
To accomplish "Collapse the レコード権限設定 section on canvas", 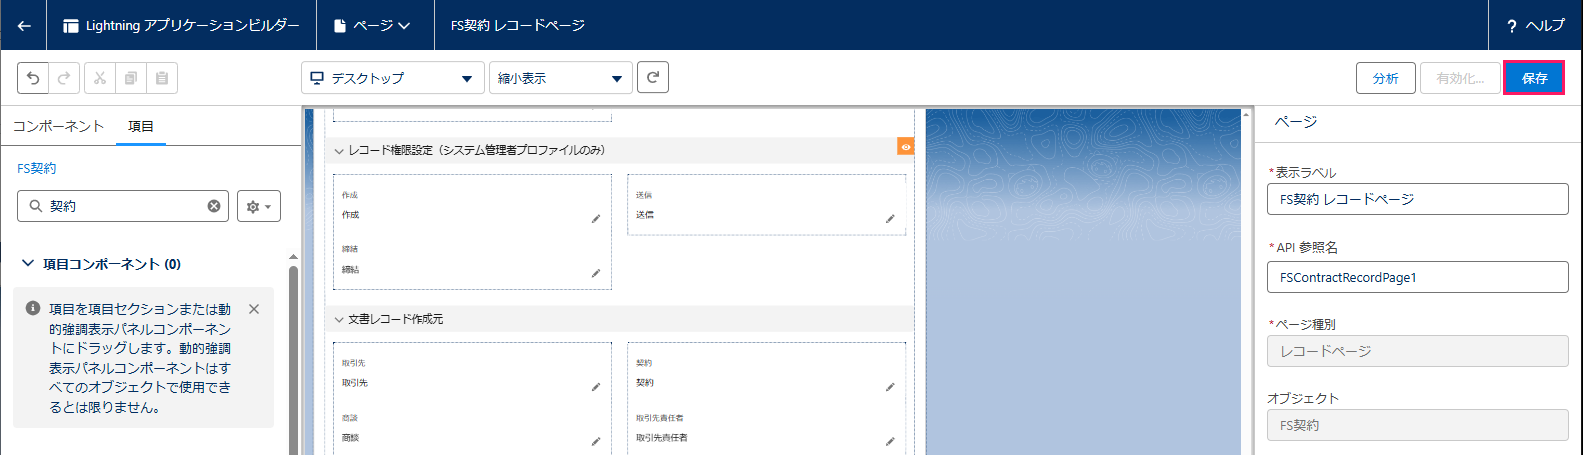I will (x=339, y=151).
